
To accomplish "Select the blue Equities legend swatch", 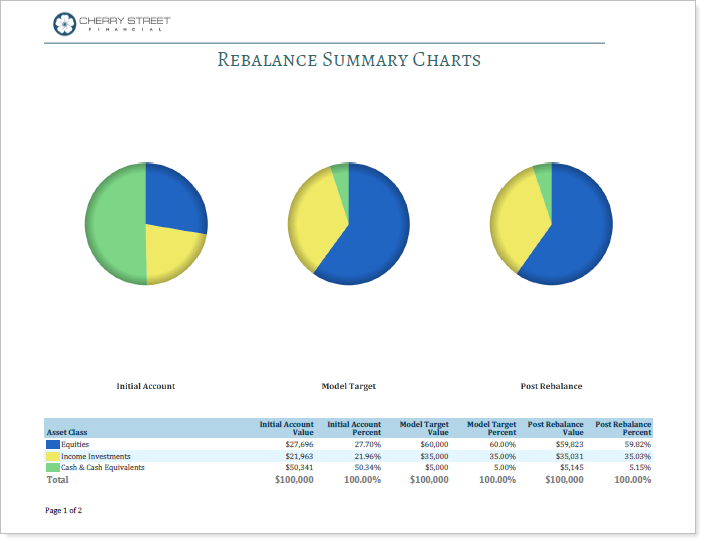I will pyautogui.click(x=52, y=444).
